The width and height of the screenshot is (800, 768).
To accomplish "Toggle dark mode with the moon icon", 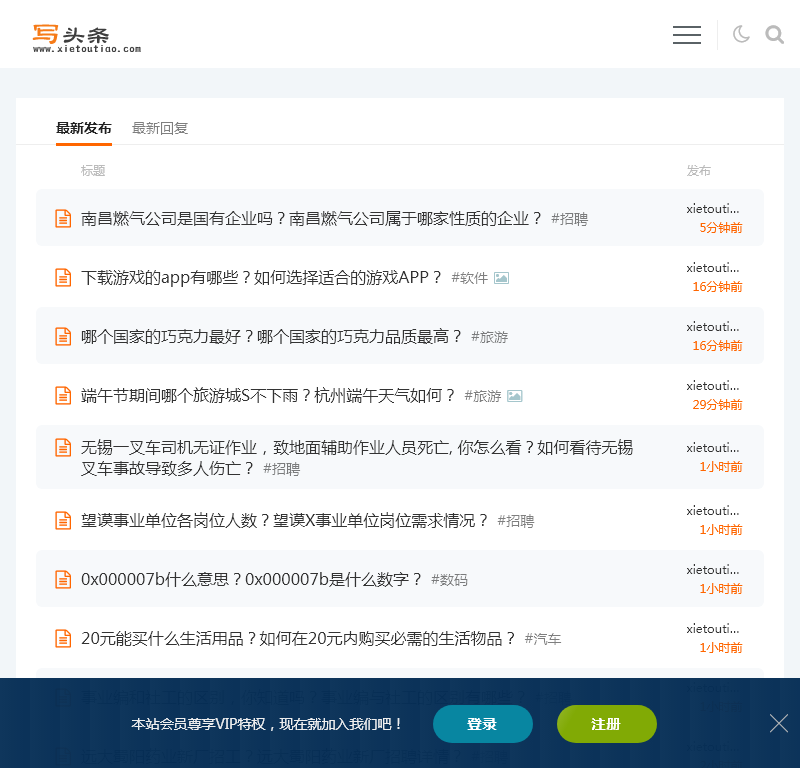I will [740, 34].
